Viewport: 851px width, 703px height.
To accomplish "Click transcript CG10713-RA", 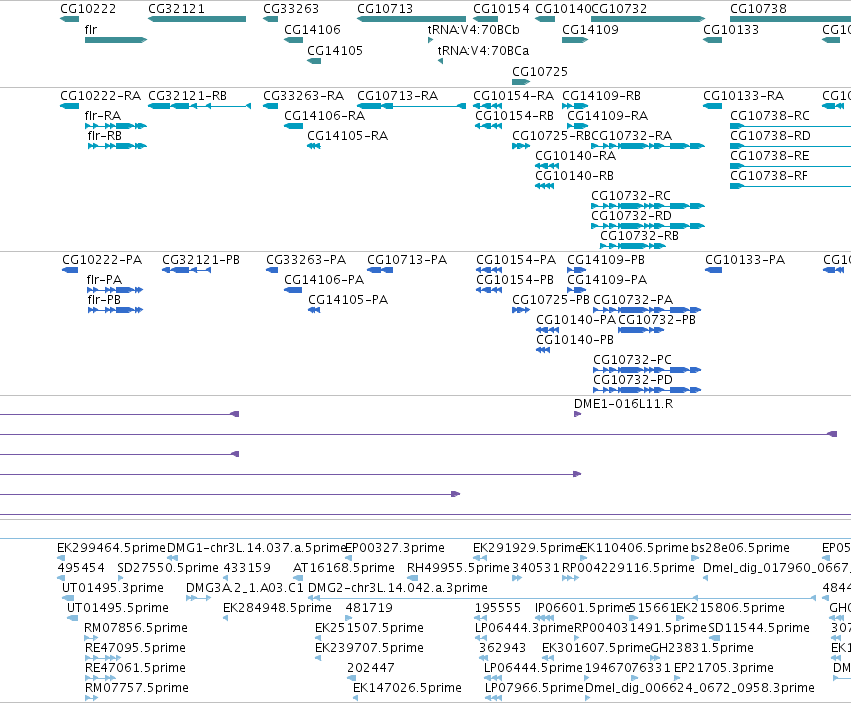I will 397,96.
